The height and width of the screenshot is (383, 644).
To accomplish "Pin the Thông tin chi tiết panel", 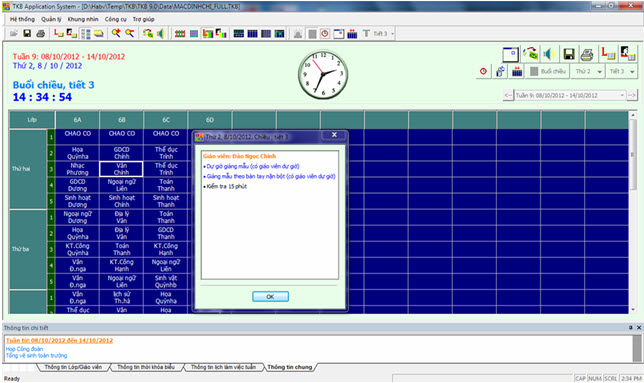I will click(x=631, y=328).
